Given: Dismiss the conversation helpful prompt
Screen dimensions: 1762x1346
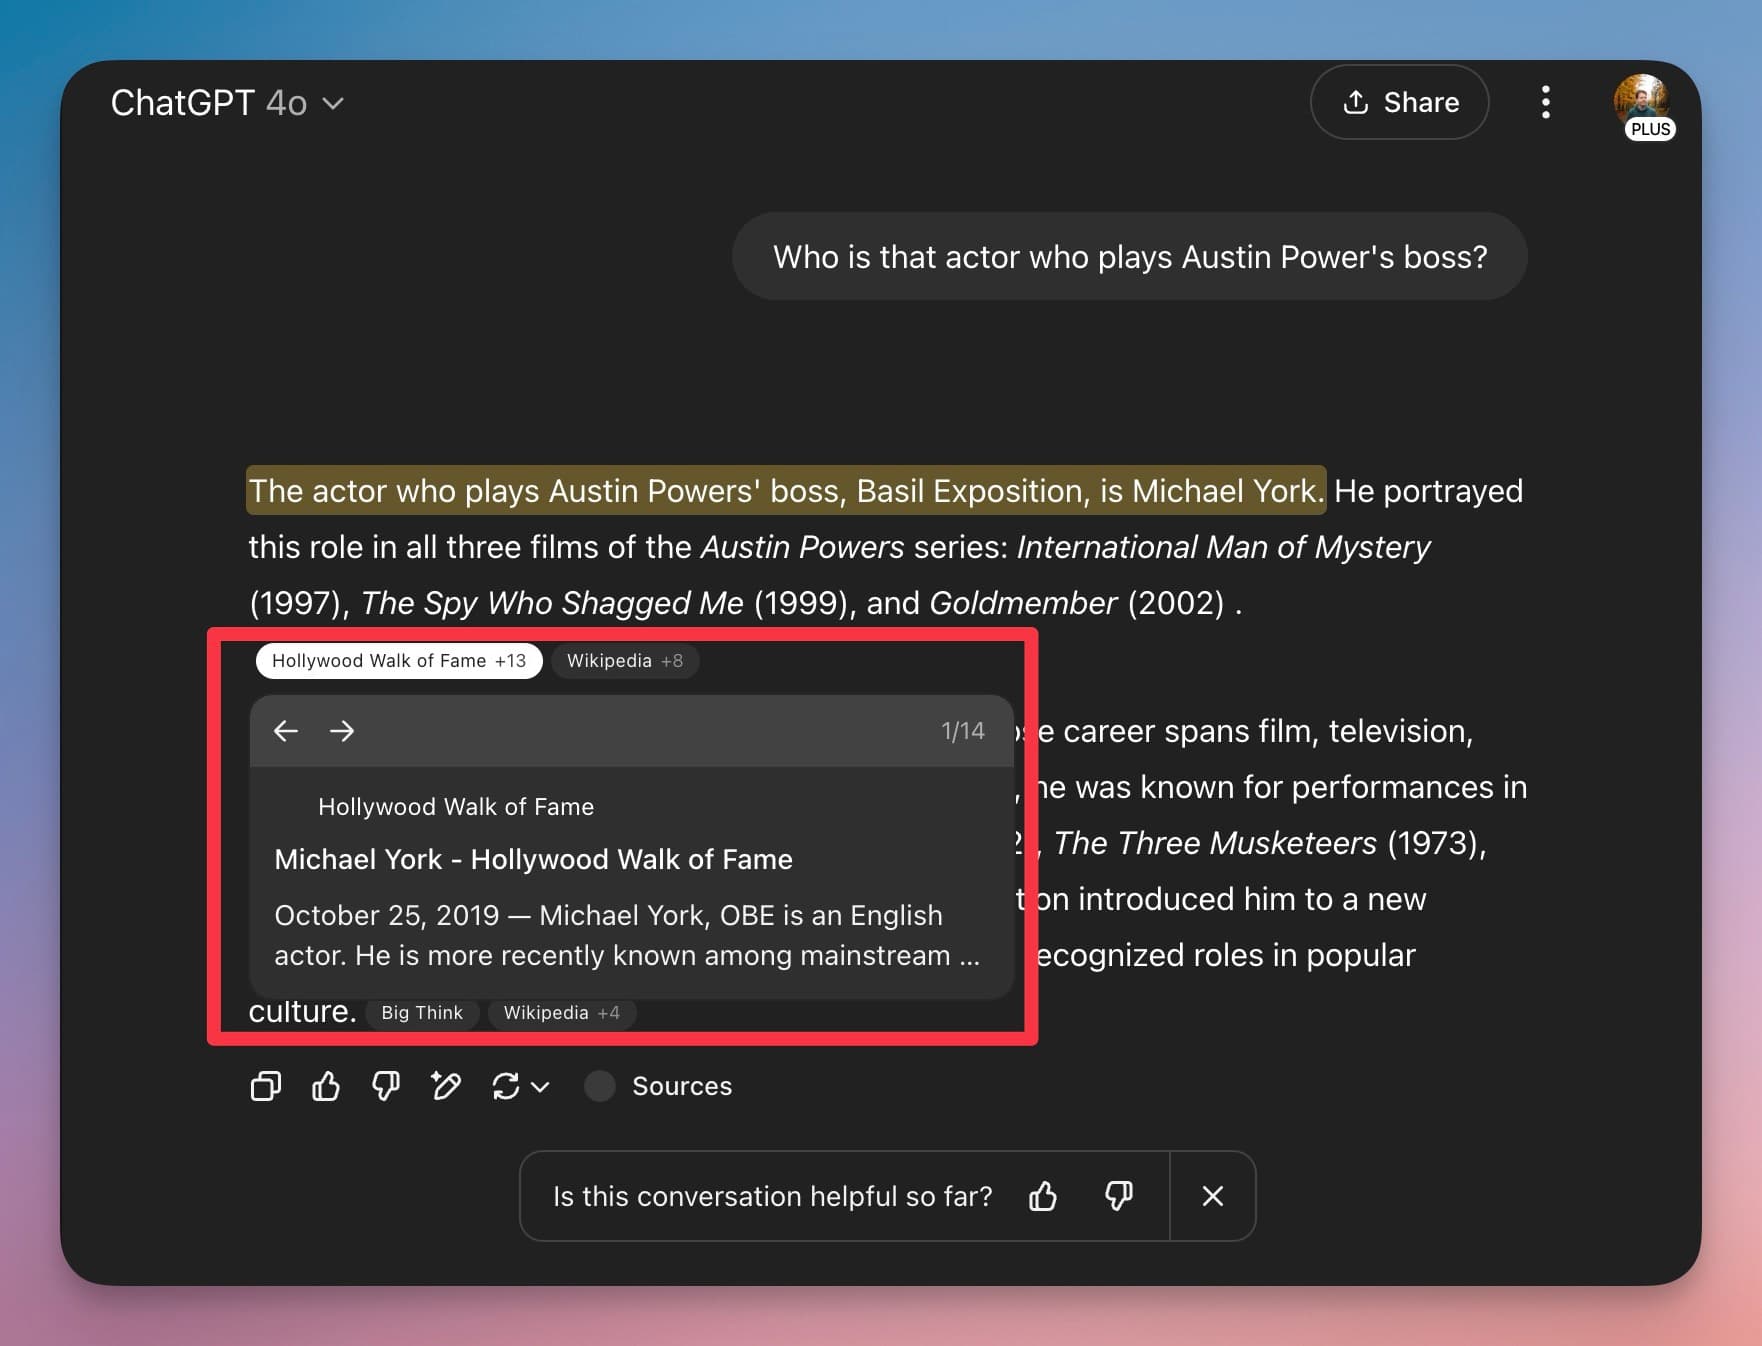Looking at the screenshot, I should [1212, 1196].
